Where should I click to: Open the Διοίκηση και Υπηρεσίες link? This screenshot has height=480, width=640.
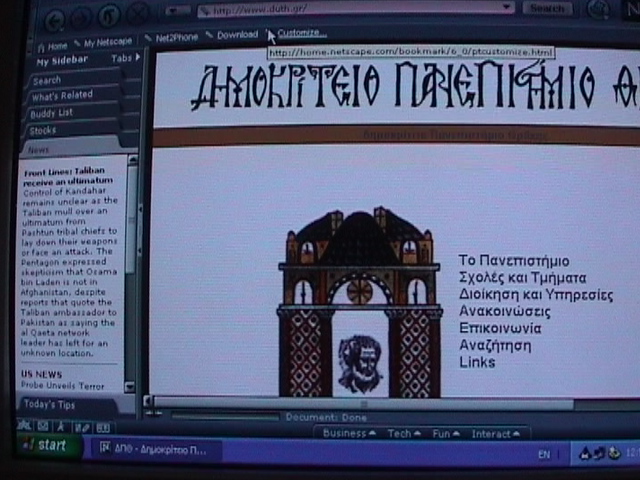[536, 294]
